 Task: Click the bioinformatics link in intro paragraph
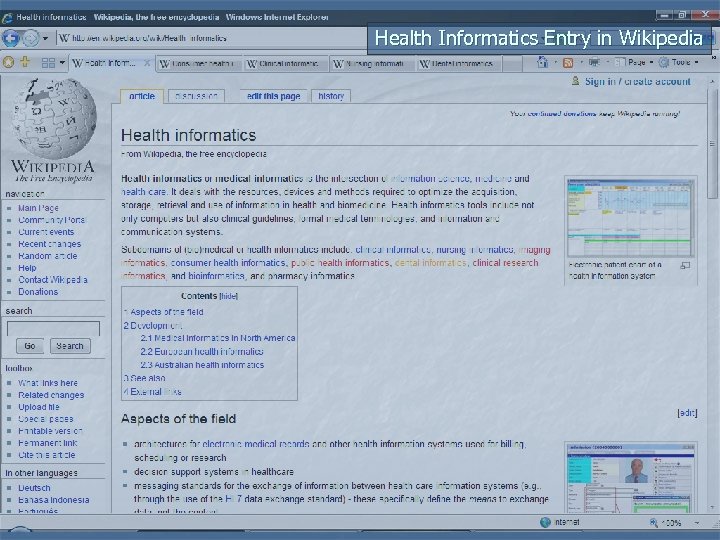(216, 276)
